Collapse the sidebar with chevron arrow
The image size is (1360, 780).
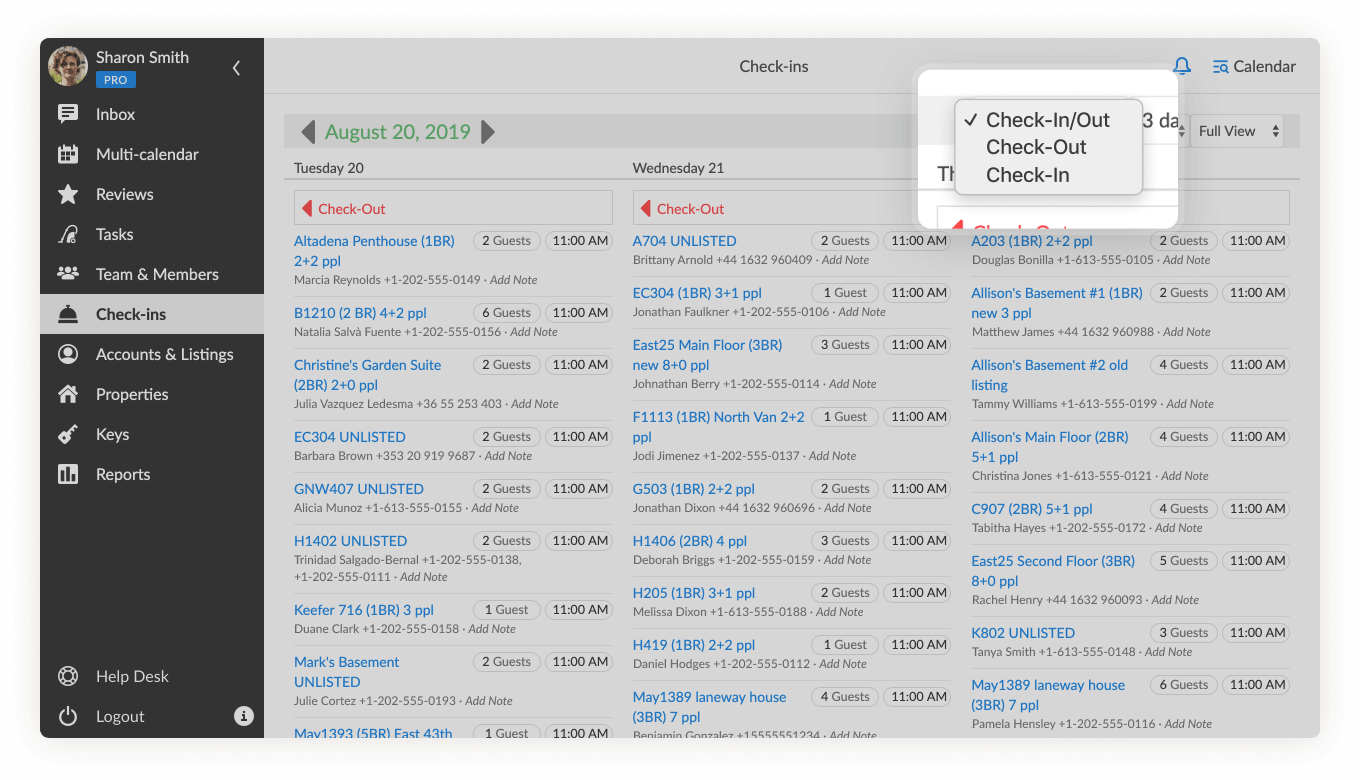(237, 68)
